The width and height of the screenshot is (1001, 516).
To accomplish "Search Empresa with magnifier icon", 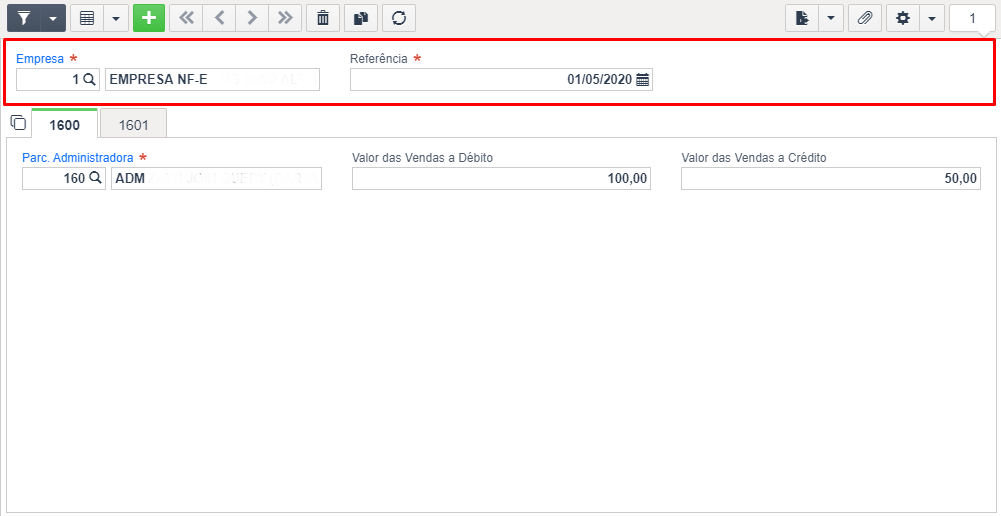I will tap(89, 80).
